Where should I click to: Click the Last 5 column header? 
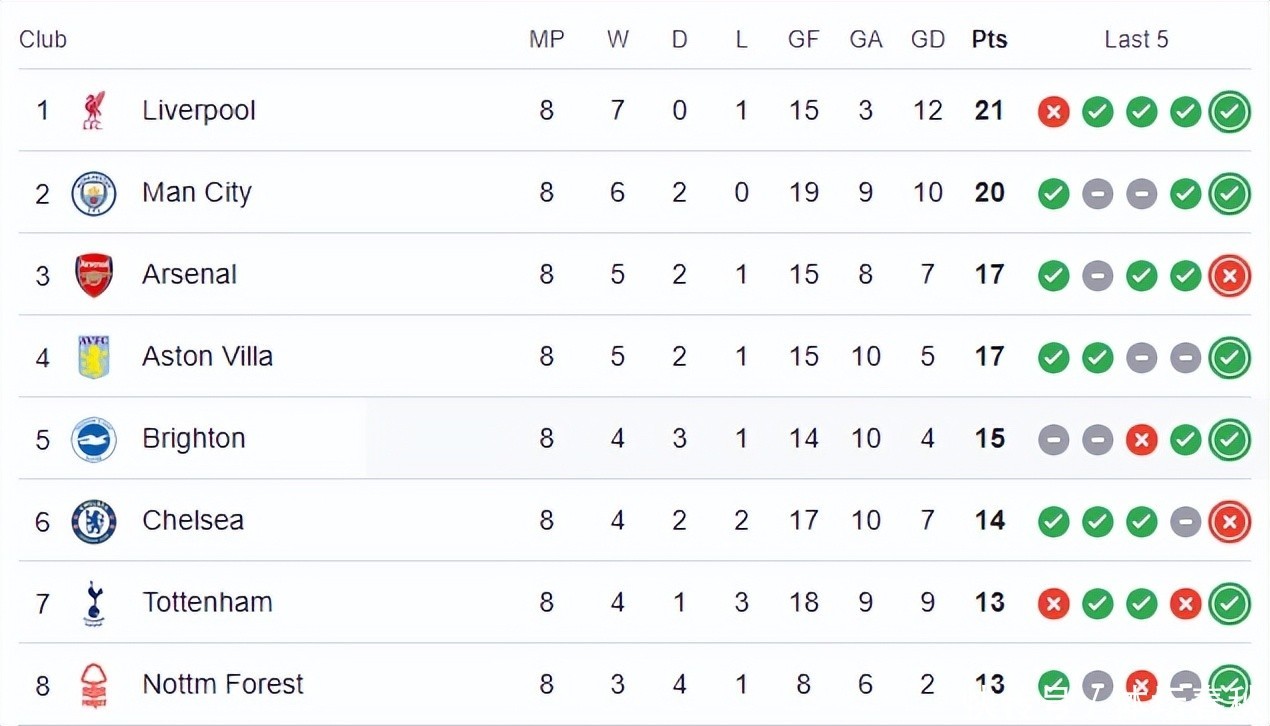click(x=1136, y=39)
